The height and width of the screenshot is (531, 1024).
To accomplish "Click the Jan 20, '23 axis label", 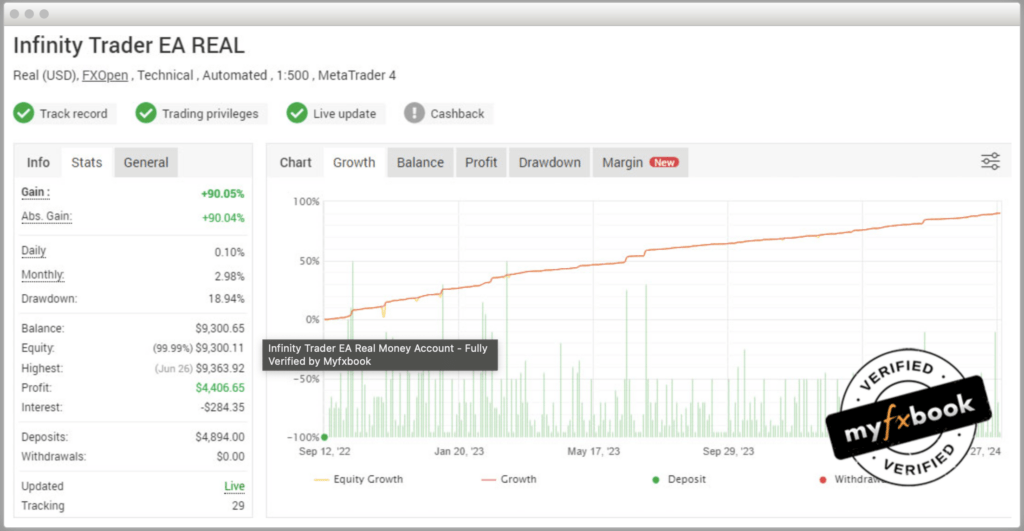I will tap(459, 451).
